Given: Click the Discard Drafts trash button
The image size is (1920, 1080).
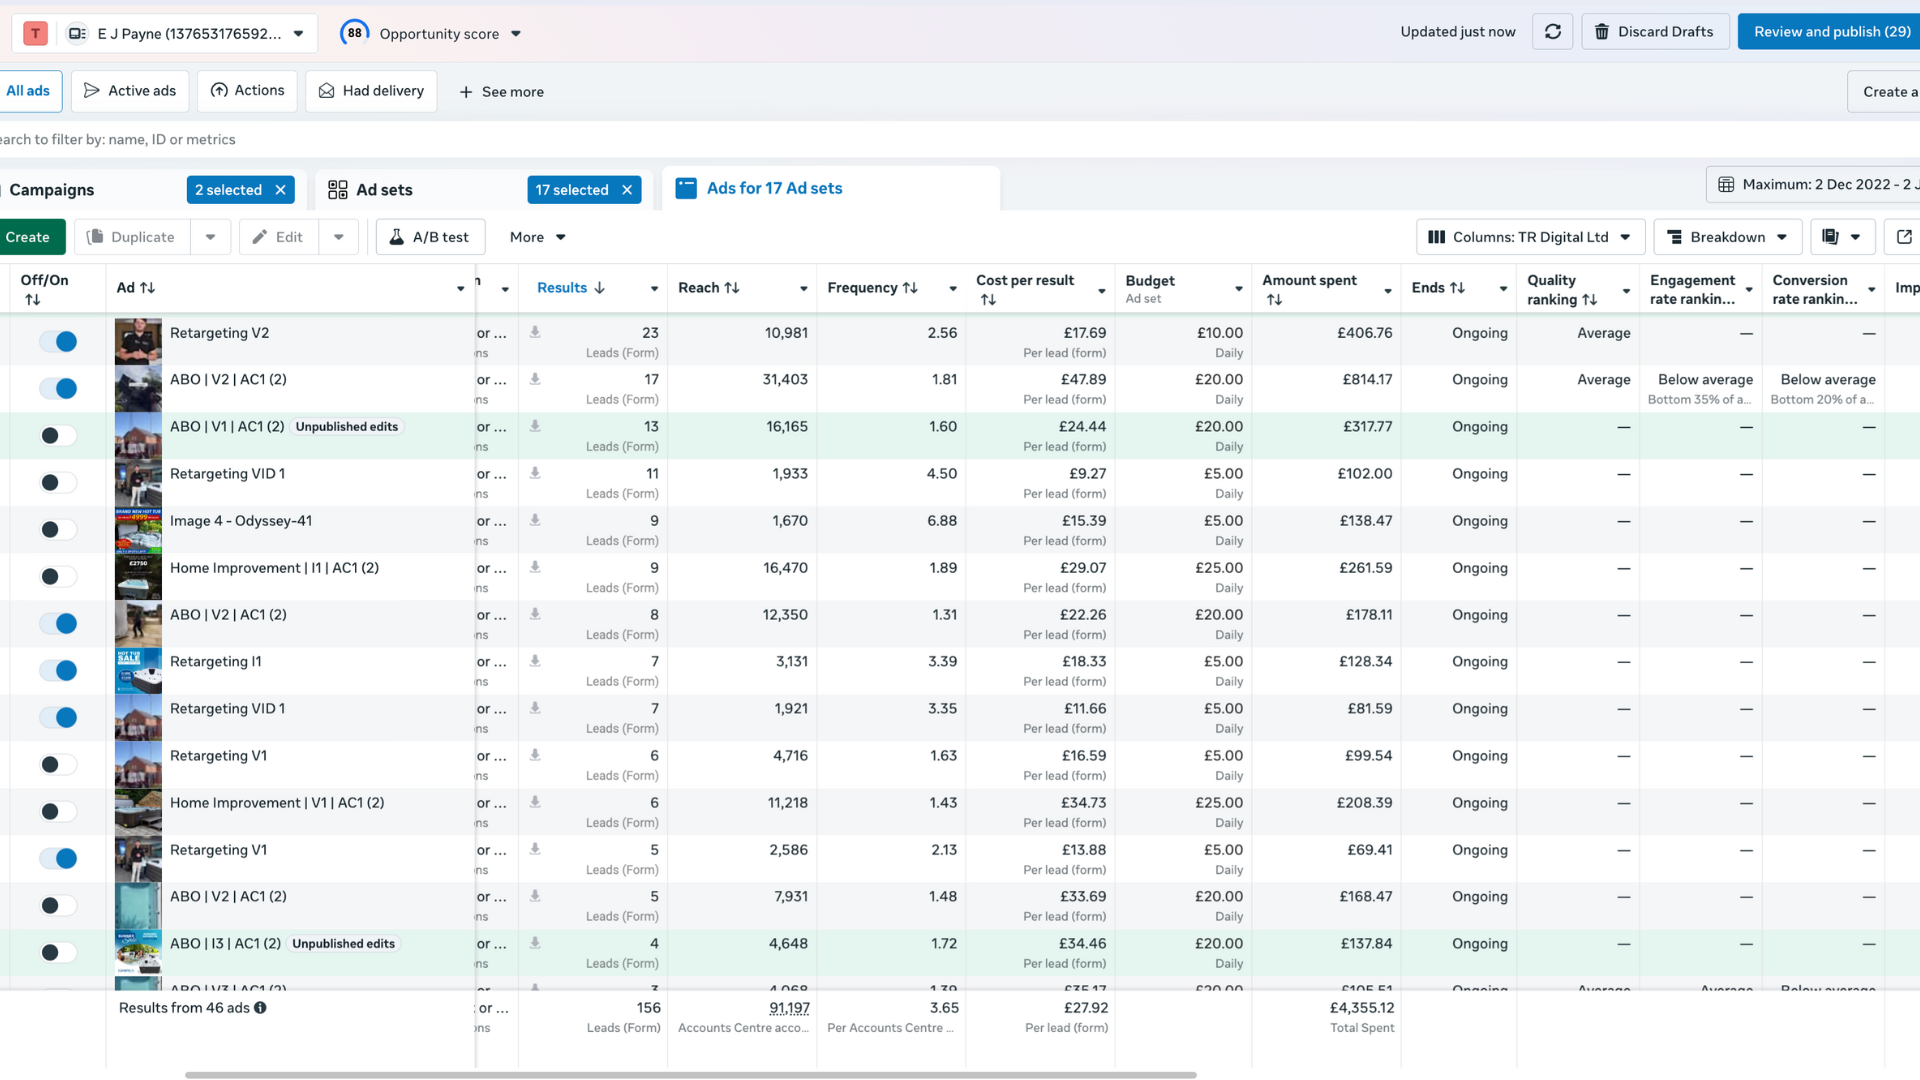Looking at the screenshot, I should coord(1654,32).
